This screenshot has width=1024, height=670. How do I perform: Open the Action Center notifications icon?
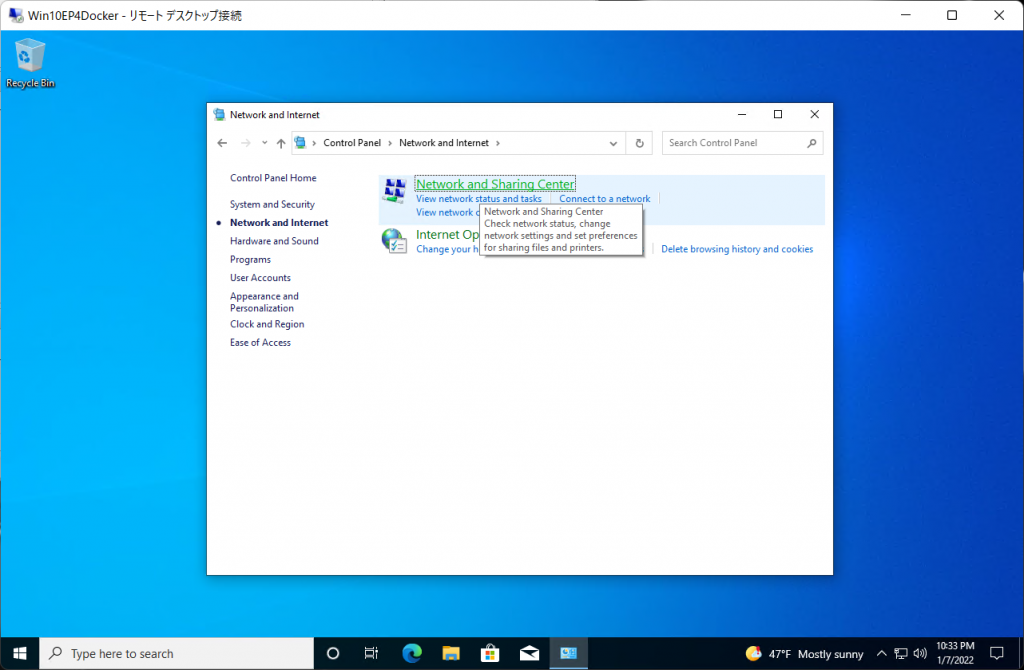pyautogui.click(x=997, y=653)
